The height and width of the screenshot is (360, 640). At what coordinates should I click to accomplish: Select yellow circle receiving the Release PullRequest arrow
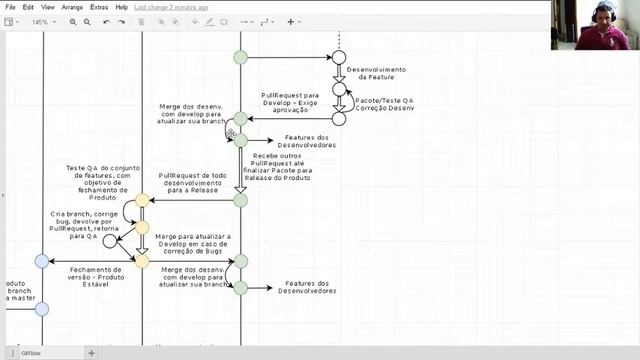coord(142,200)
